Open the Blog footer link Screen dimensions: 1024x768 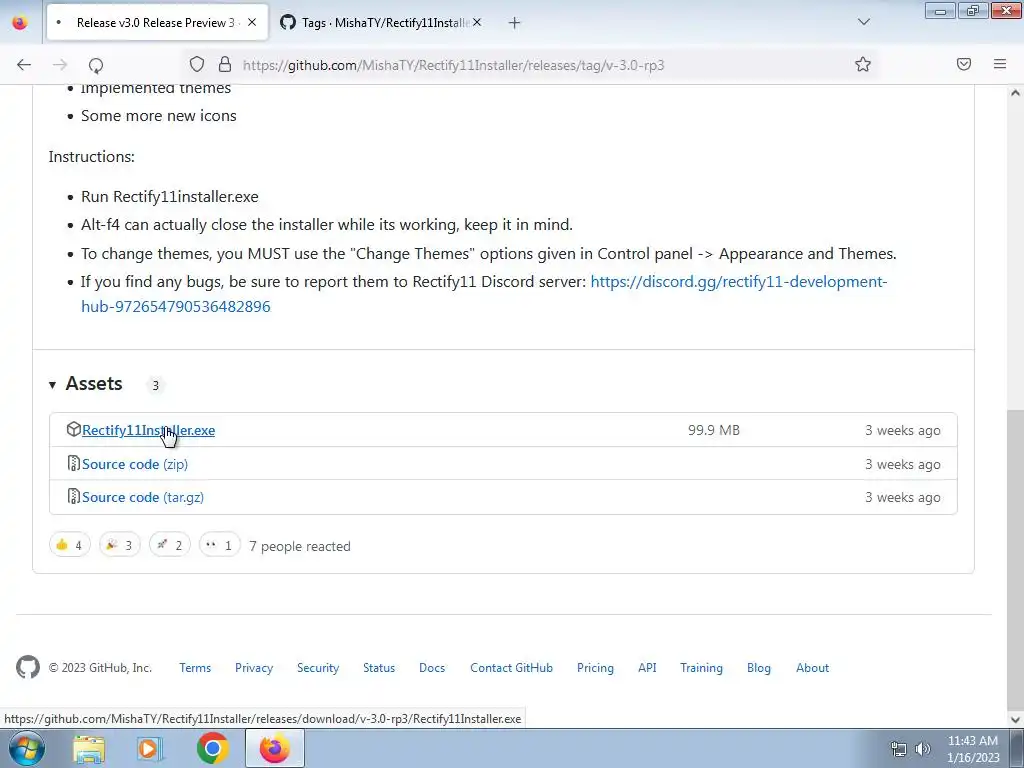click(x=759, y=667)
